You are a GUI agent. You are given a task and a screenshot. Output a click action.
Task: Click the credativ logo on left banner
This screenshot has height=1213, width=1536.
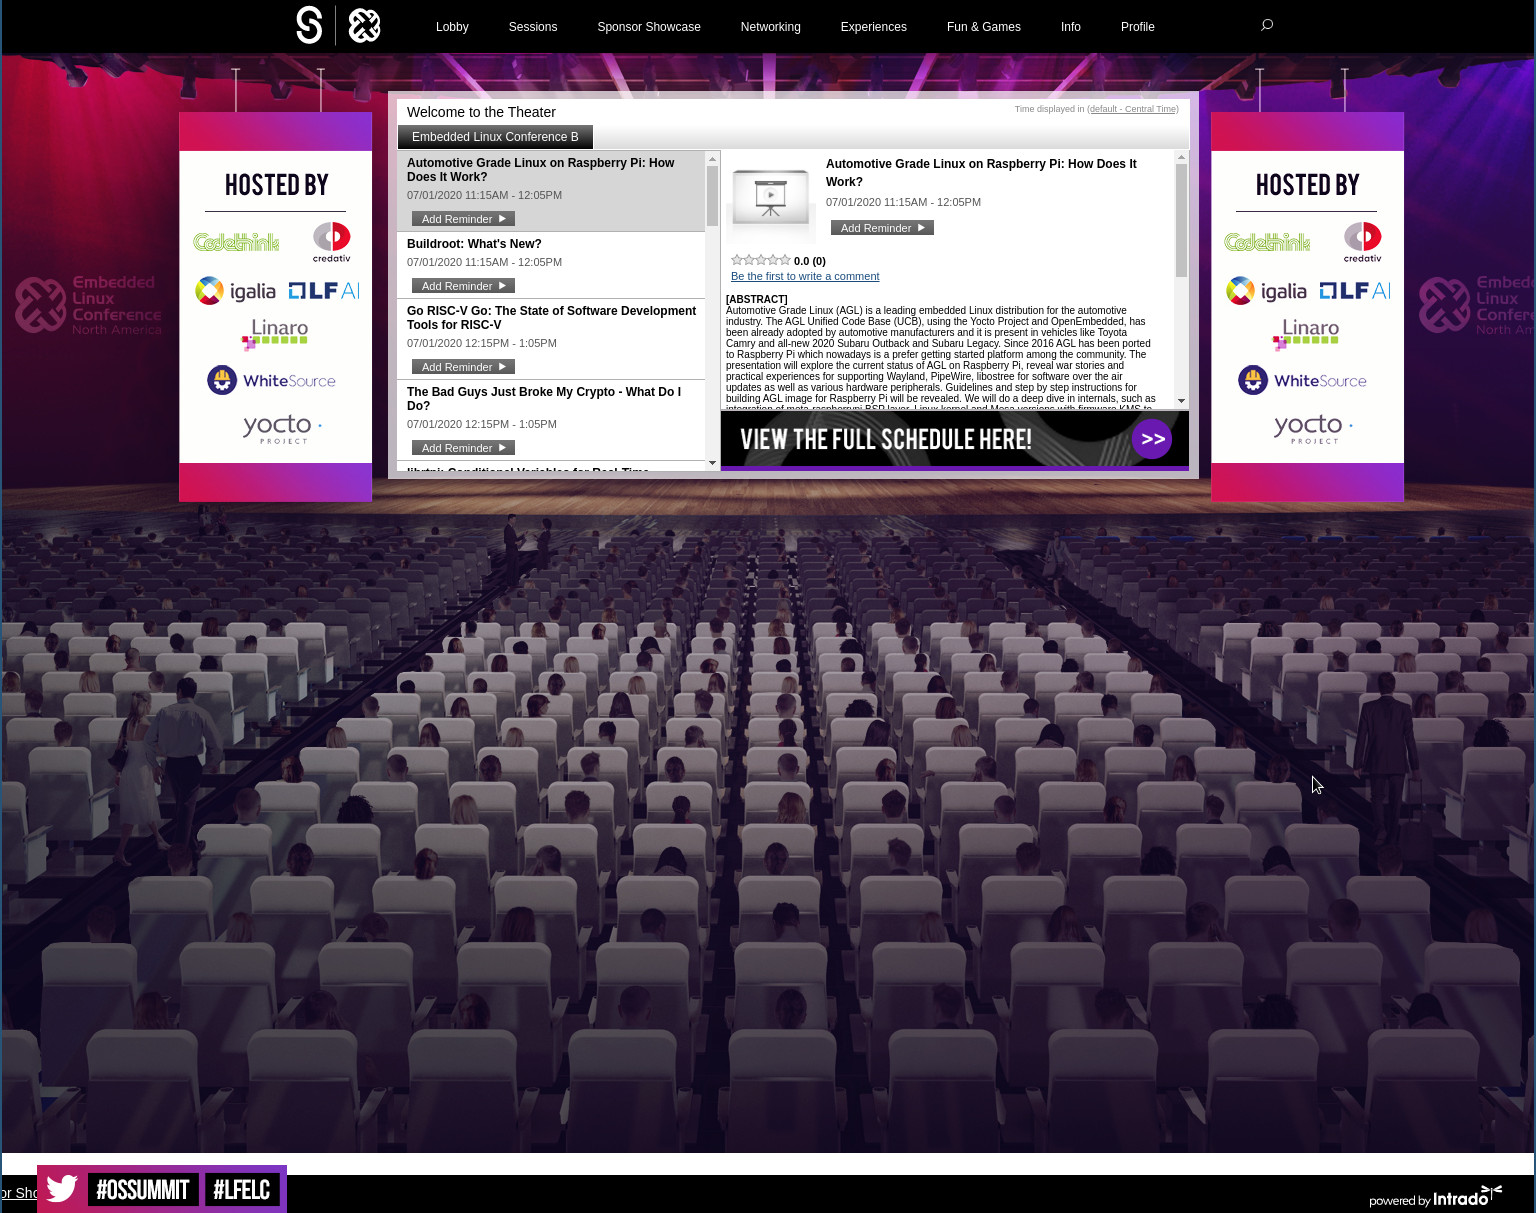click(332, 242)
